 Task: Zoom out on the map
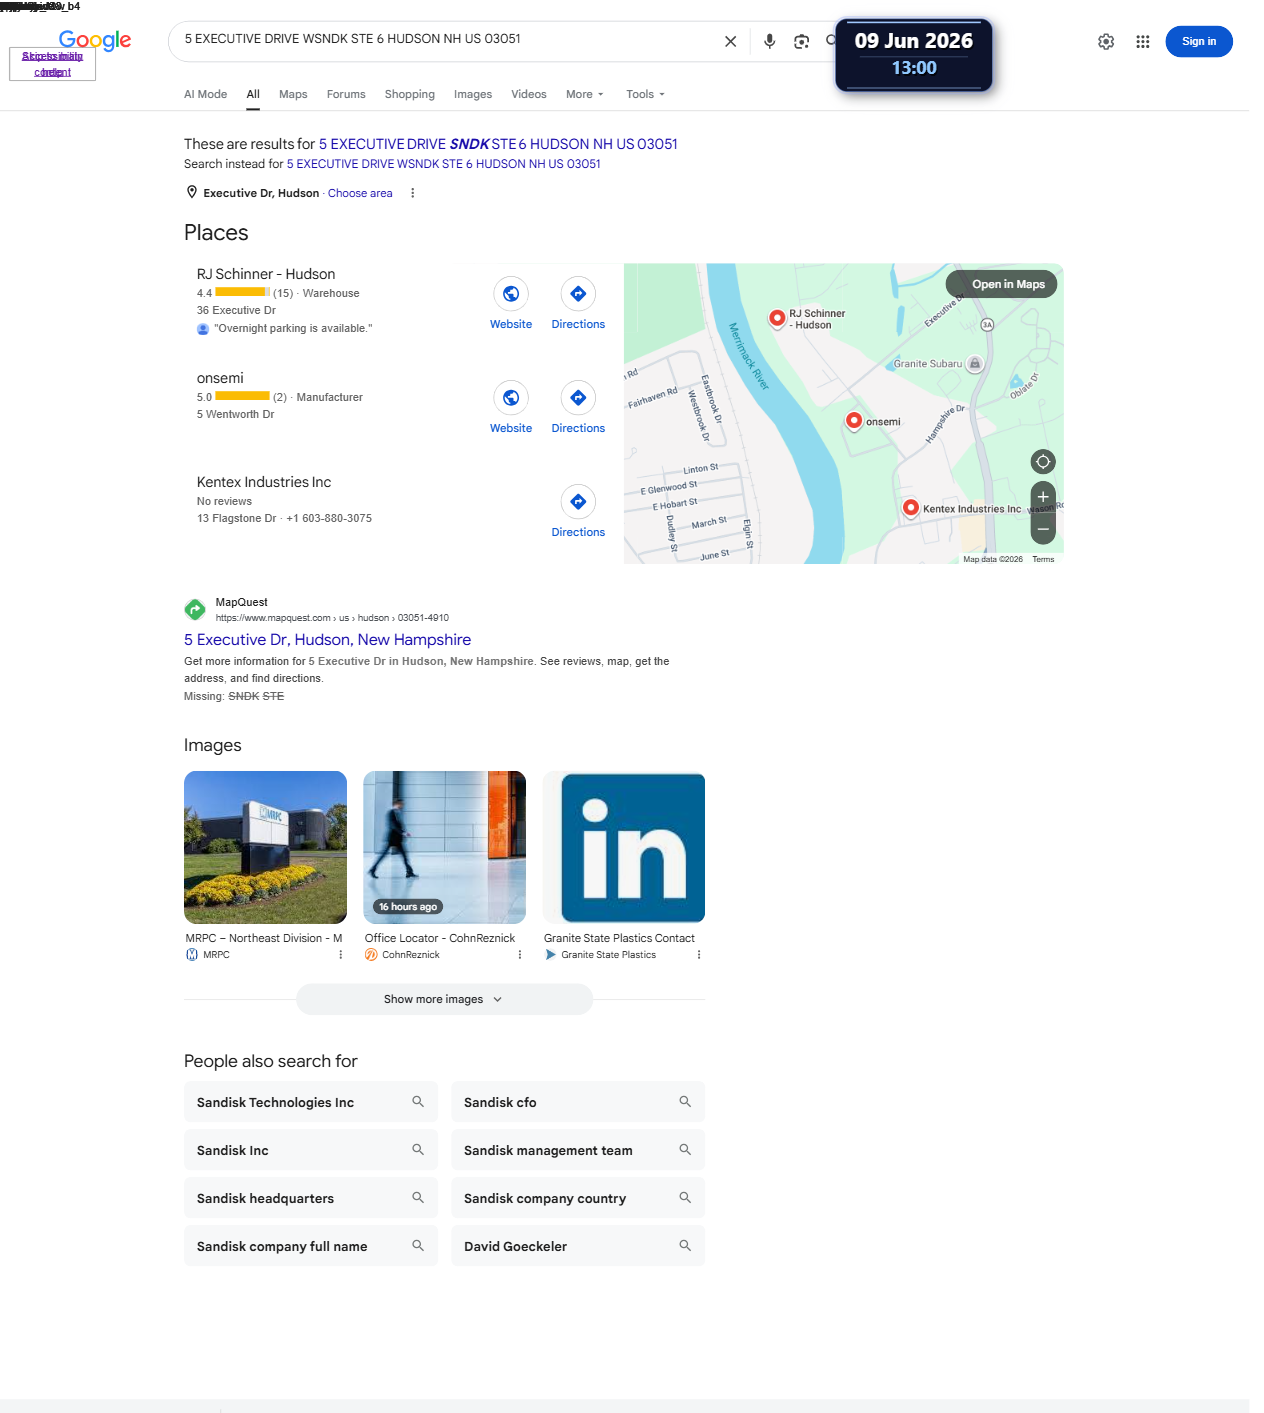1043,529
